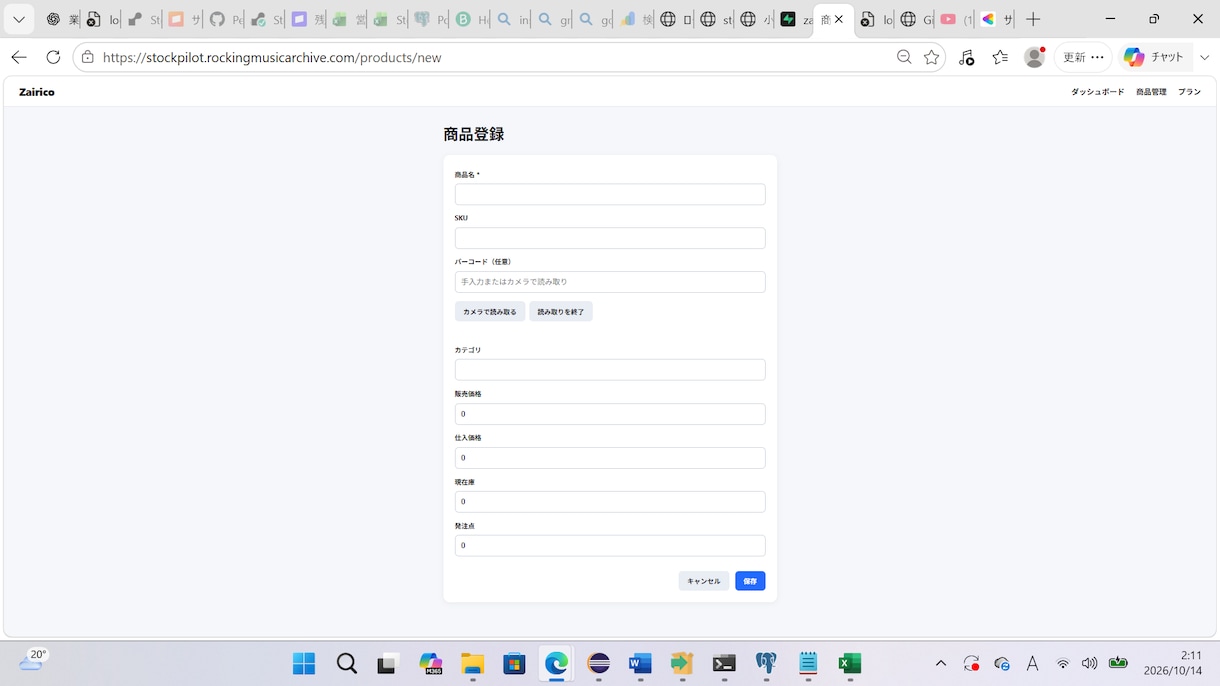
Task: Click into the 販売価格 field
Action: (610, 414)
